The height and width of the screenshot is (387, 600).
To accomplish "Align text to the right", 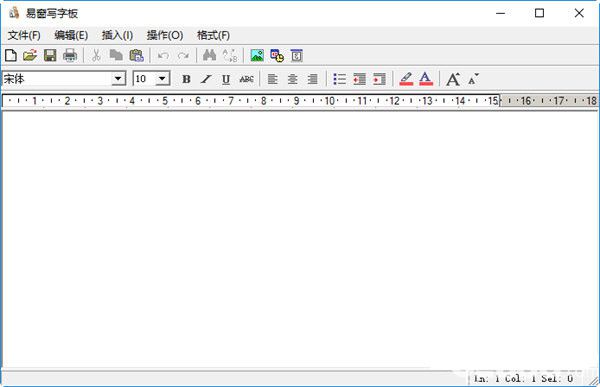I will [x=313, y=79].
